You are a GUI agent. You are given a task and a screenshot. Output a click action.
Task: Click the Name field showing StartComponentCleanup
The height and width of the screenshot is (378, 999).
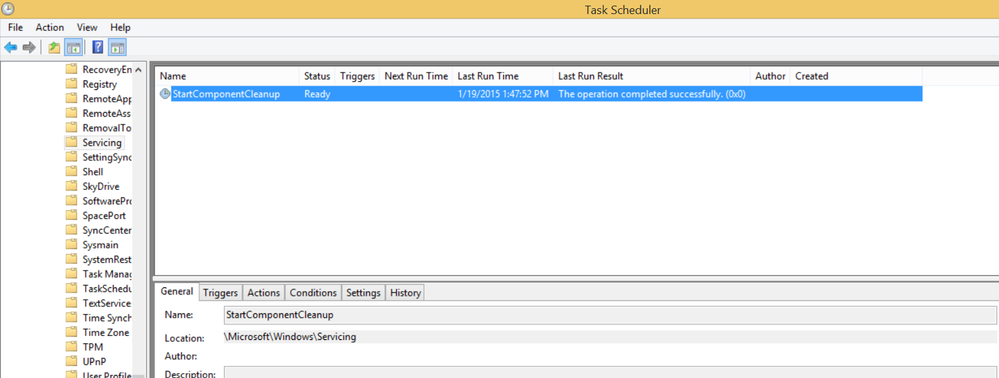tap(610, 315)
